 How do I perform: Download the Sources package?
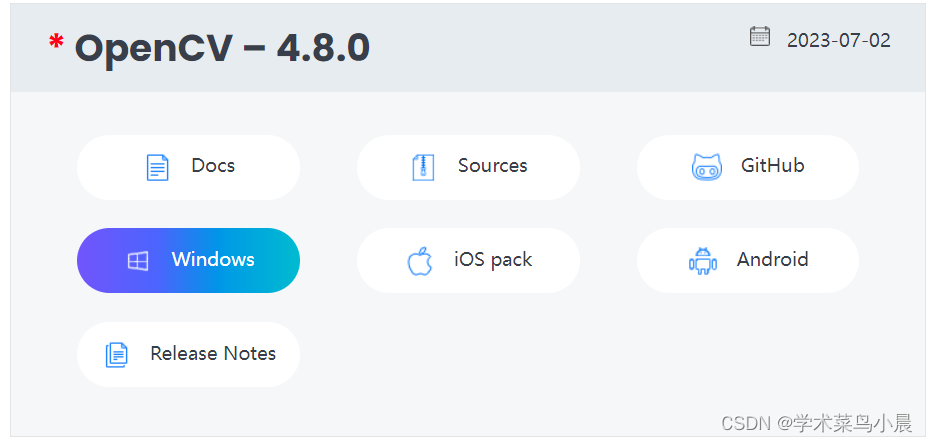pos(492,165)
